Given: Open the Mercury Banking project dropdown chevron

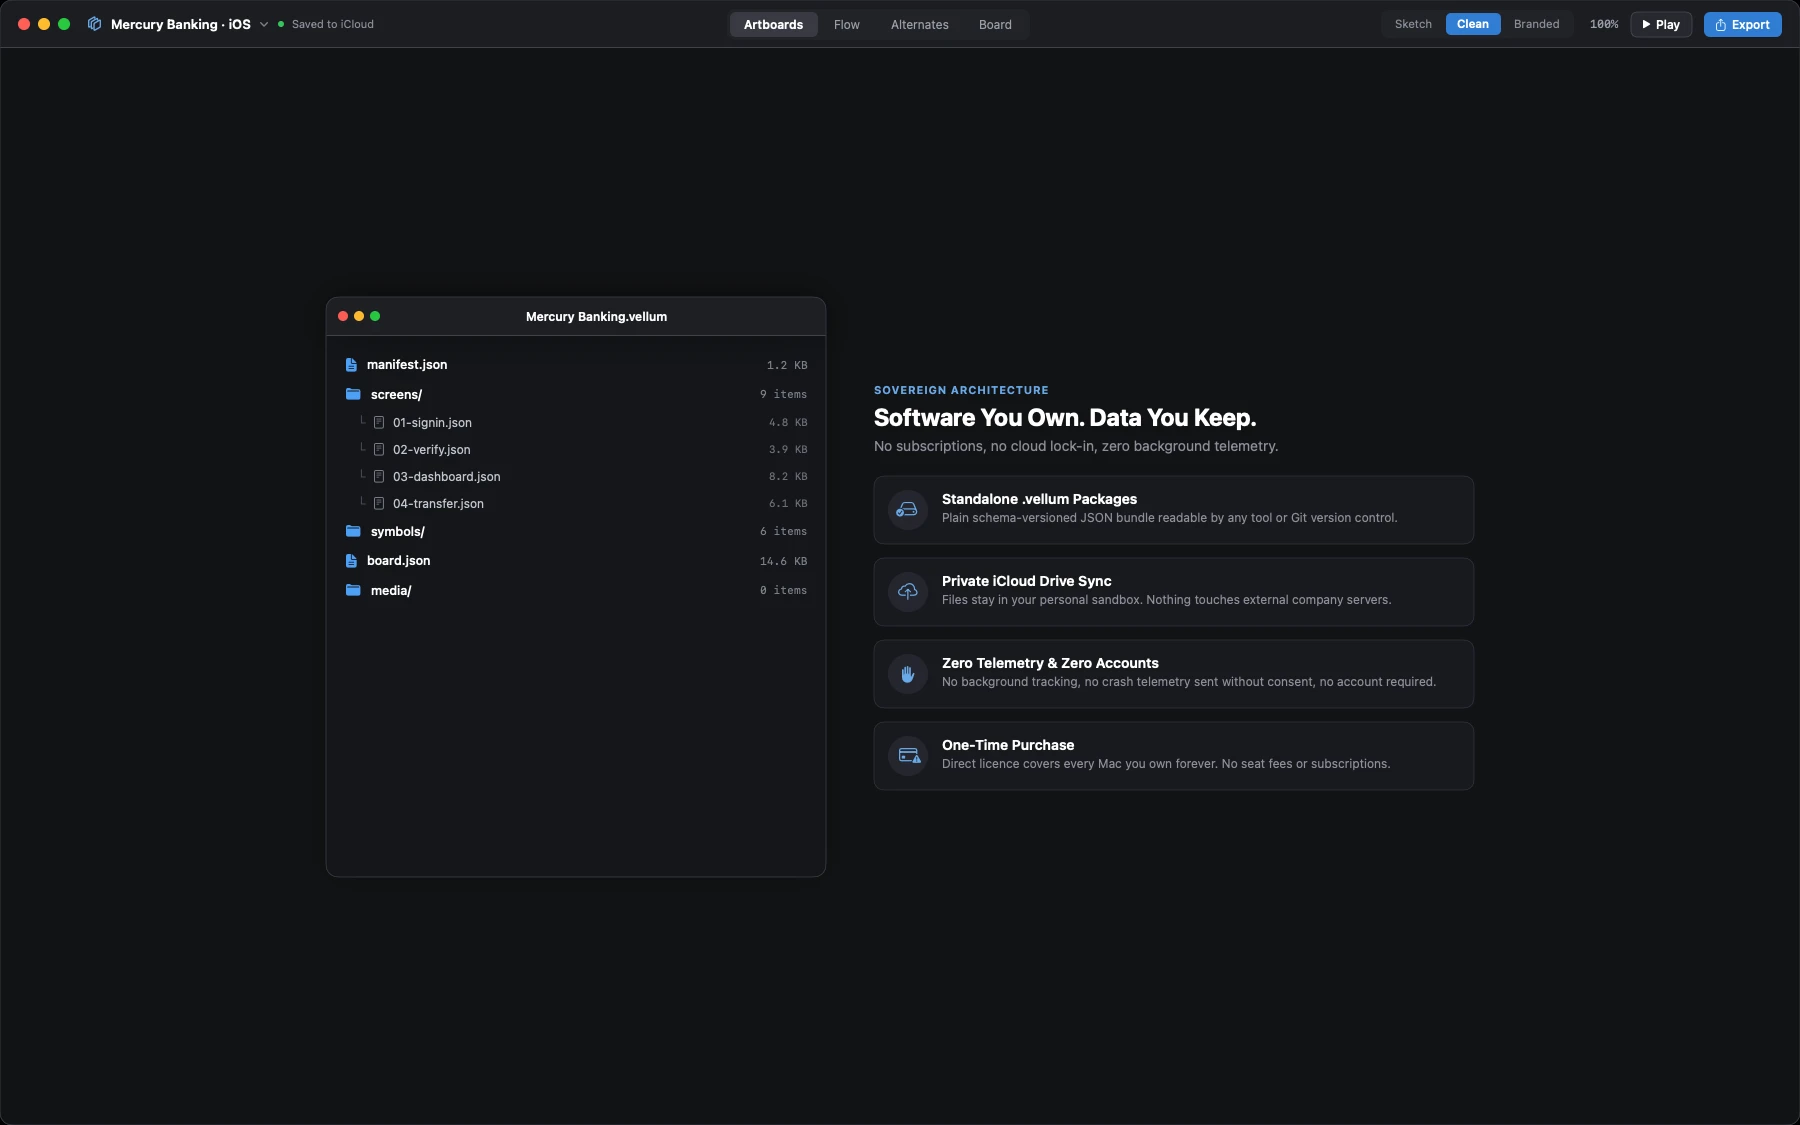Looking at the screenshot, I should [264, 24].
